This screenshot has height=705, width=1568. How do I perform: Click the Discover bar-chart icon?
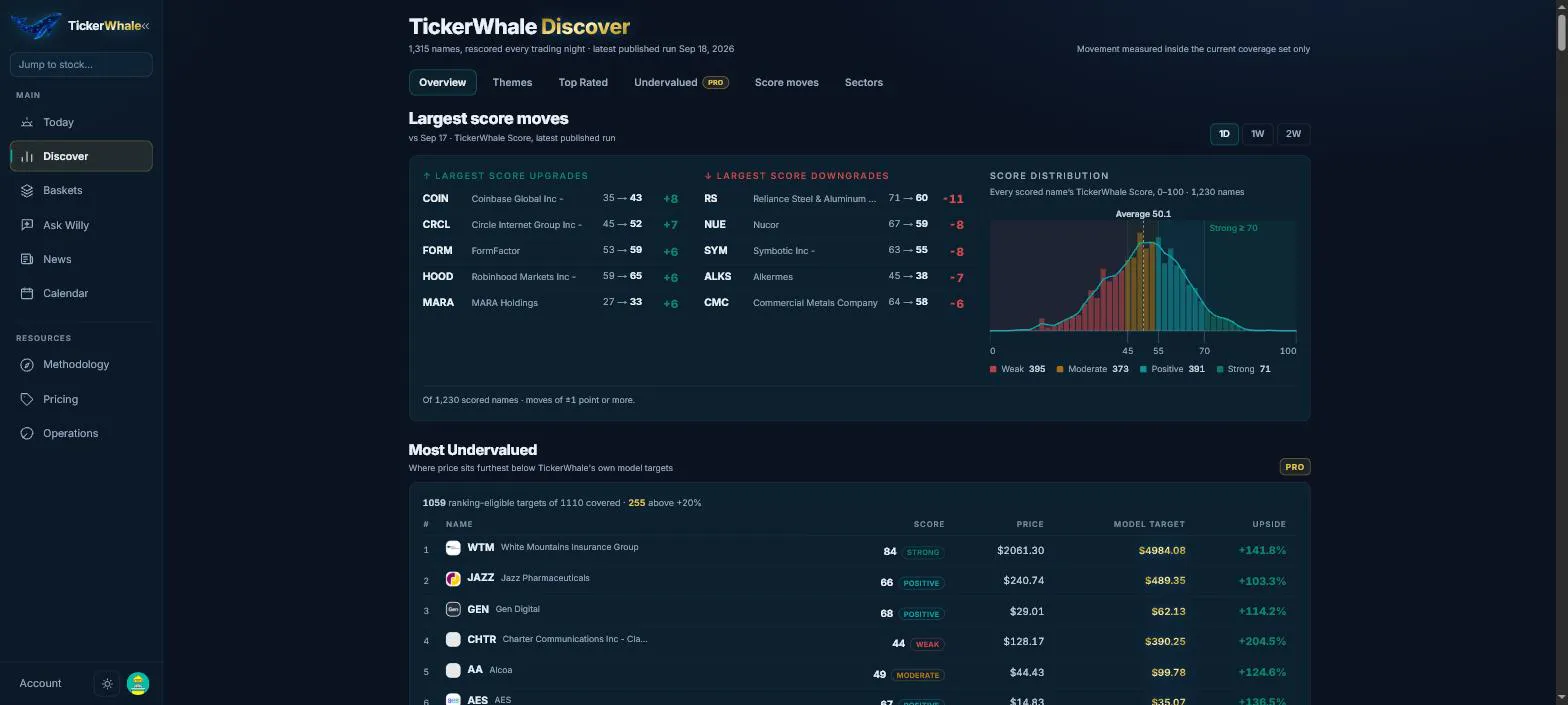click(27, 156)
